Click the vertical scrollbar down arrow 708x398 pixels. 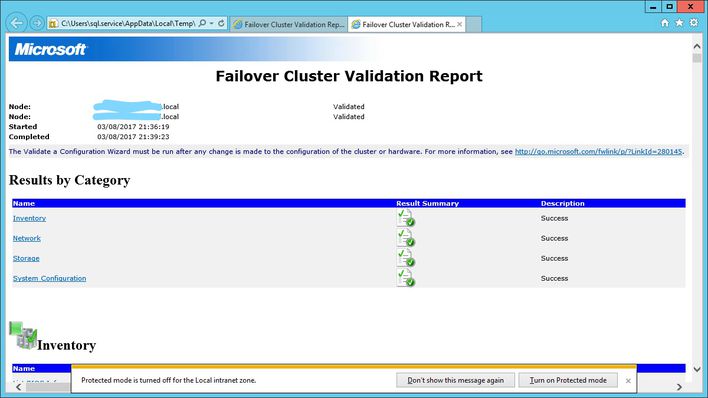(x=697, y=369)
